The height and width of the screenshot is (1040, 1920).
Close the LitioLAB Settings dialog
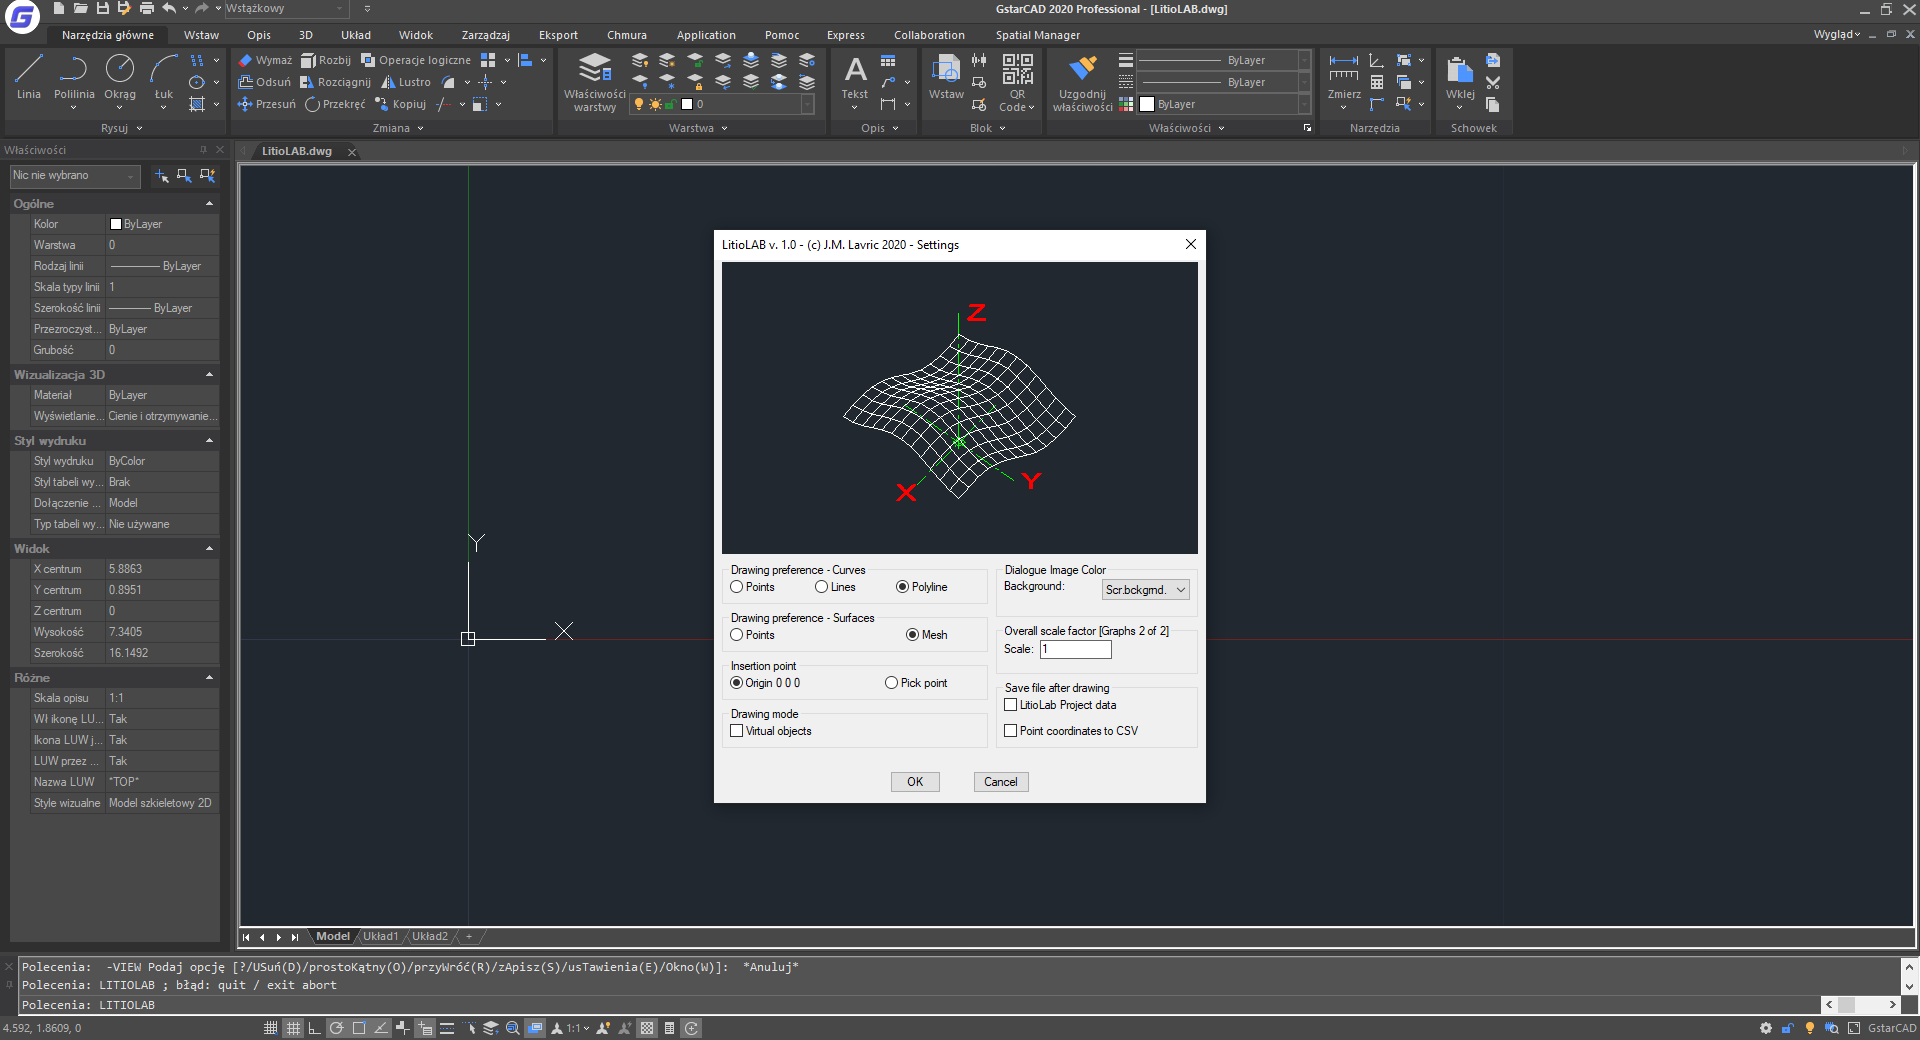coord(1190,244)
